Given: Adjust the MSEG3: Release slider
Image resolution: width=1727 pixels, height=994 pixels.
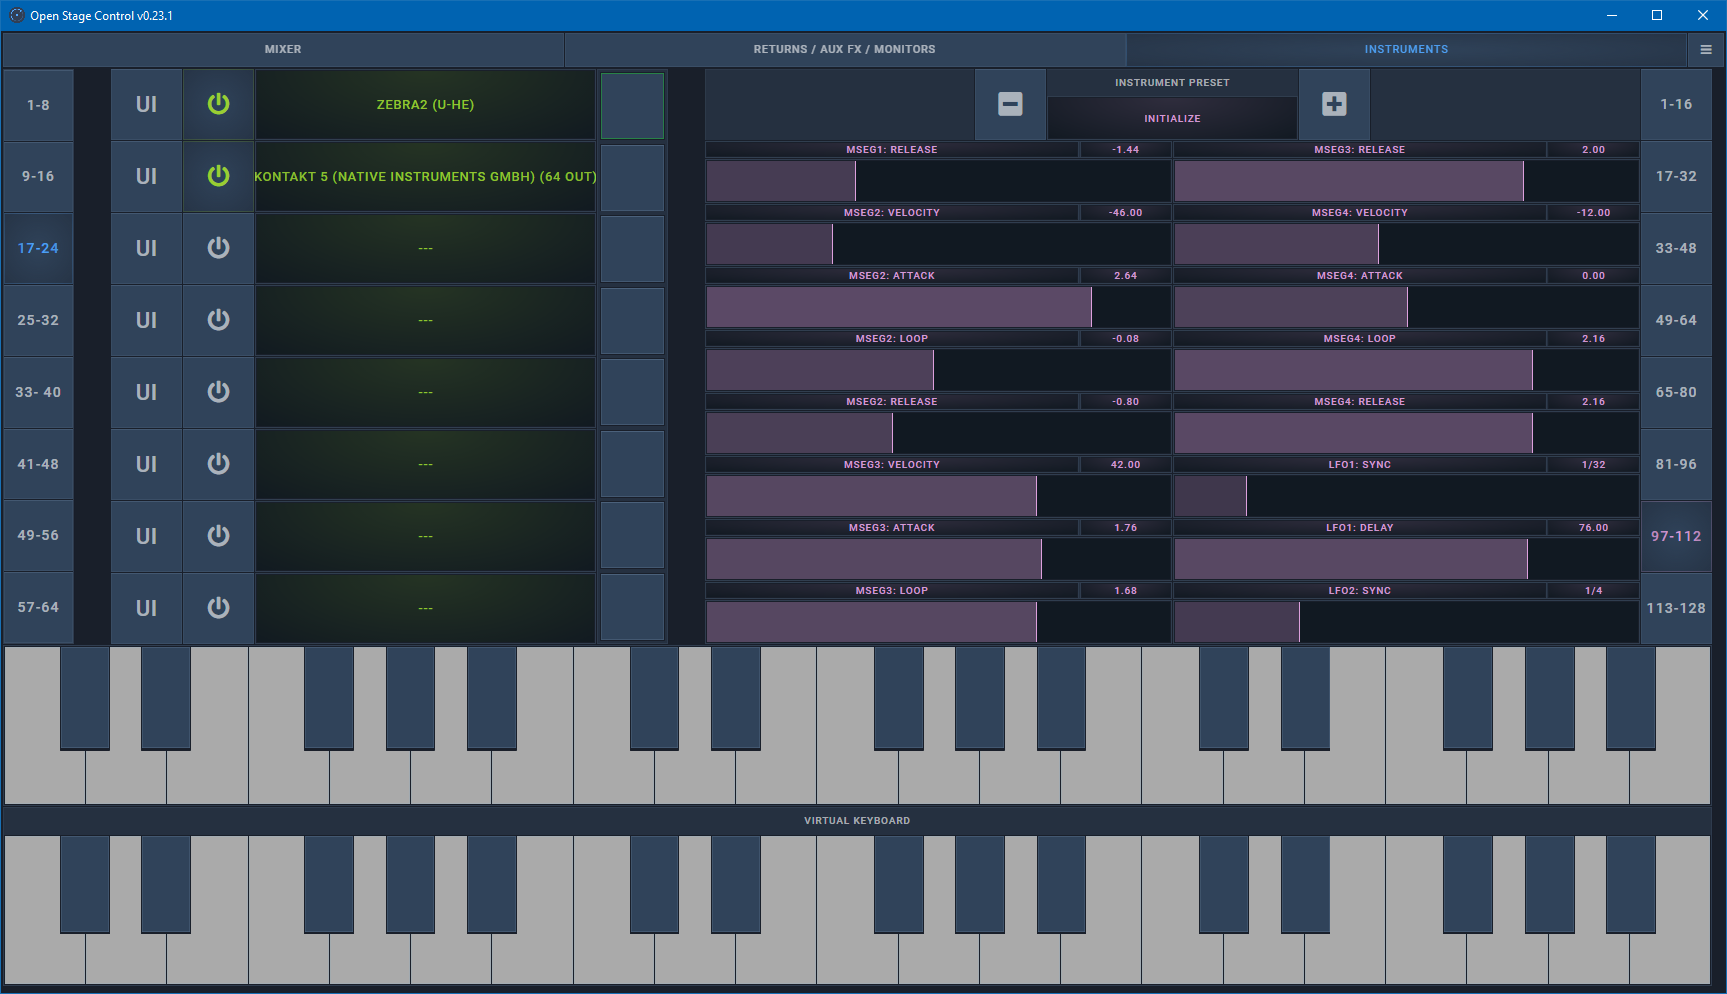Looking at the screenshot, I should click(1406, 181).
